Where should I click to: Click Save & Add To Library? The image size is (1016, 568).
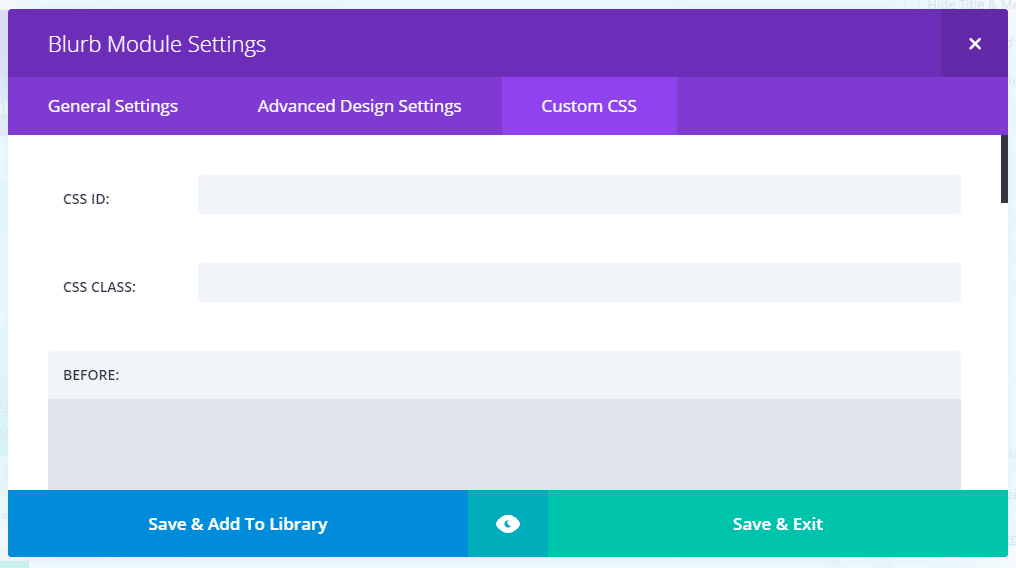coord(238,523)
